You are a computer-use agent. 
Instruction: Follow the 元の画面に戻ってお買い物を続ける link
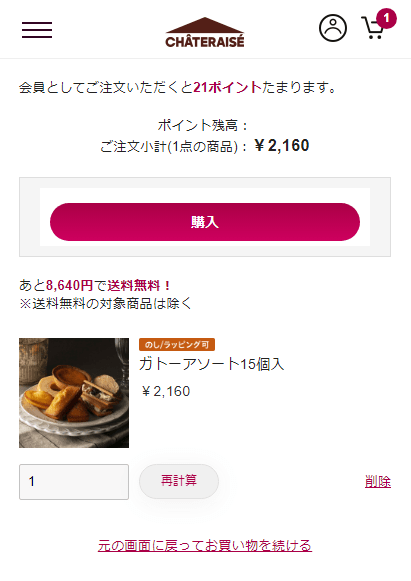[205, 545]
